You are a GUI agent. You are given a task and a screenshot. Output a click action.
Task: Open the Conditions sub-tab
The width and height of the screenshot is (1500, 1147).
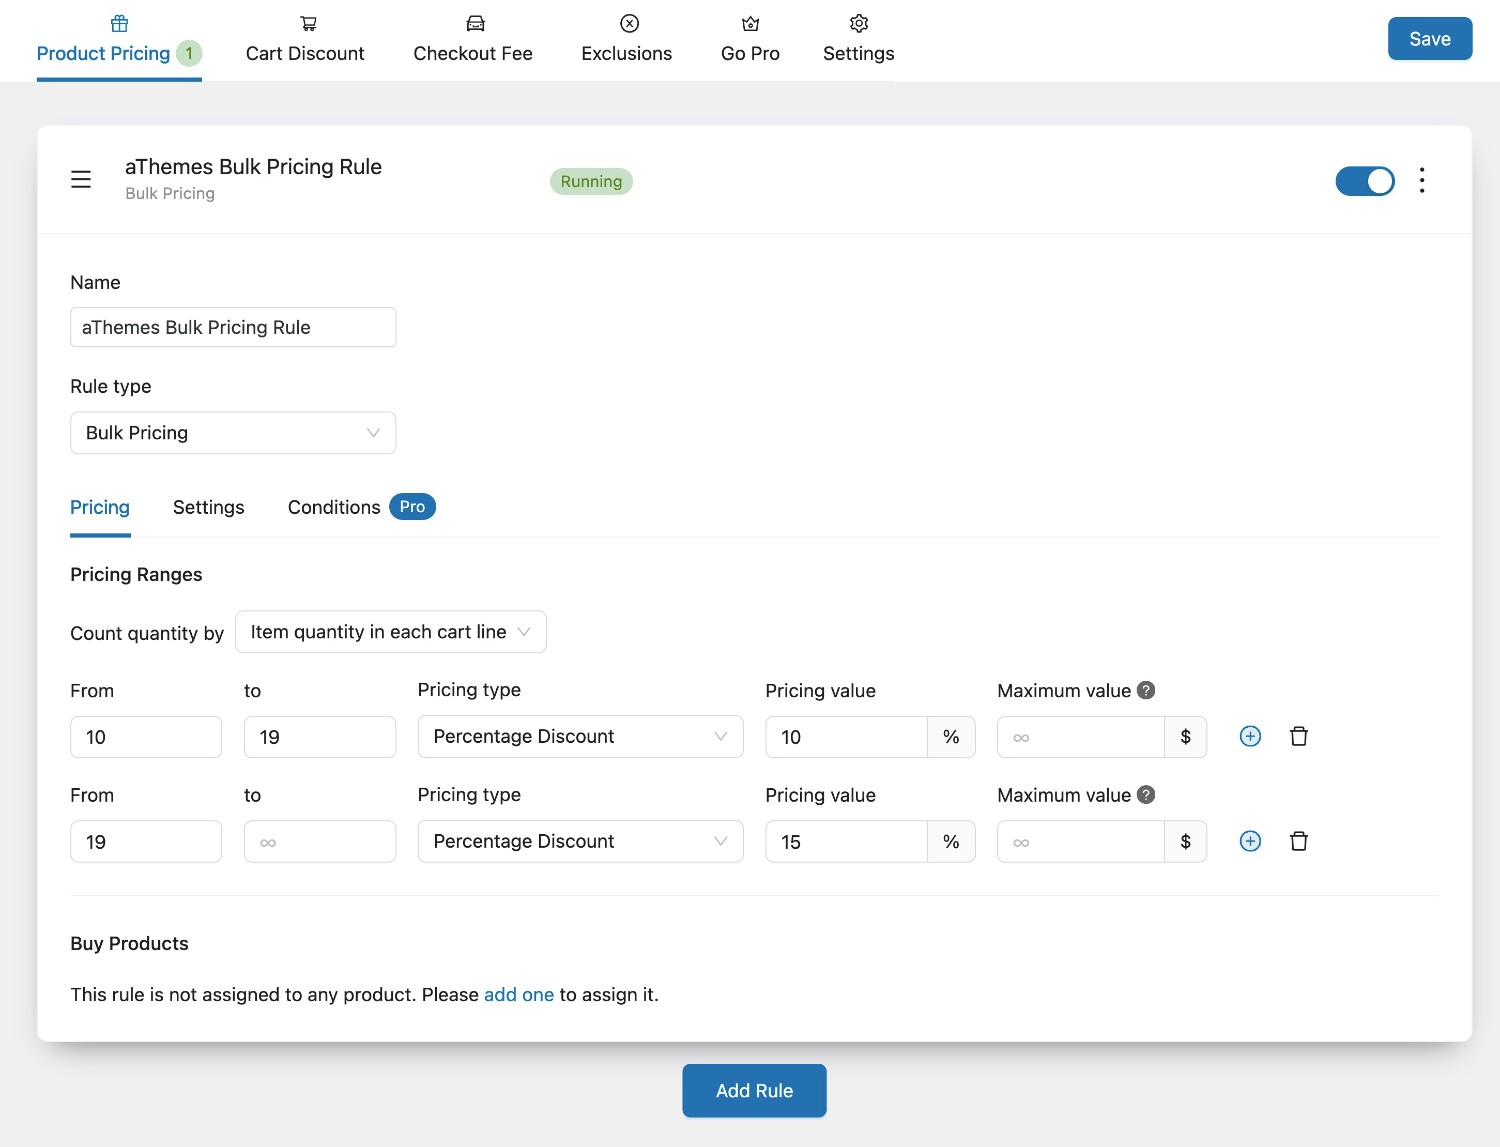coord(334,507)
